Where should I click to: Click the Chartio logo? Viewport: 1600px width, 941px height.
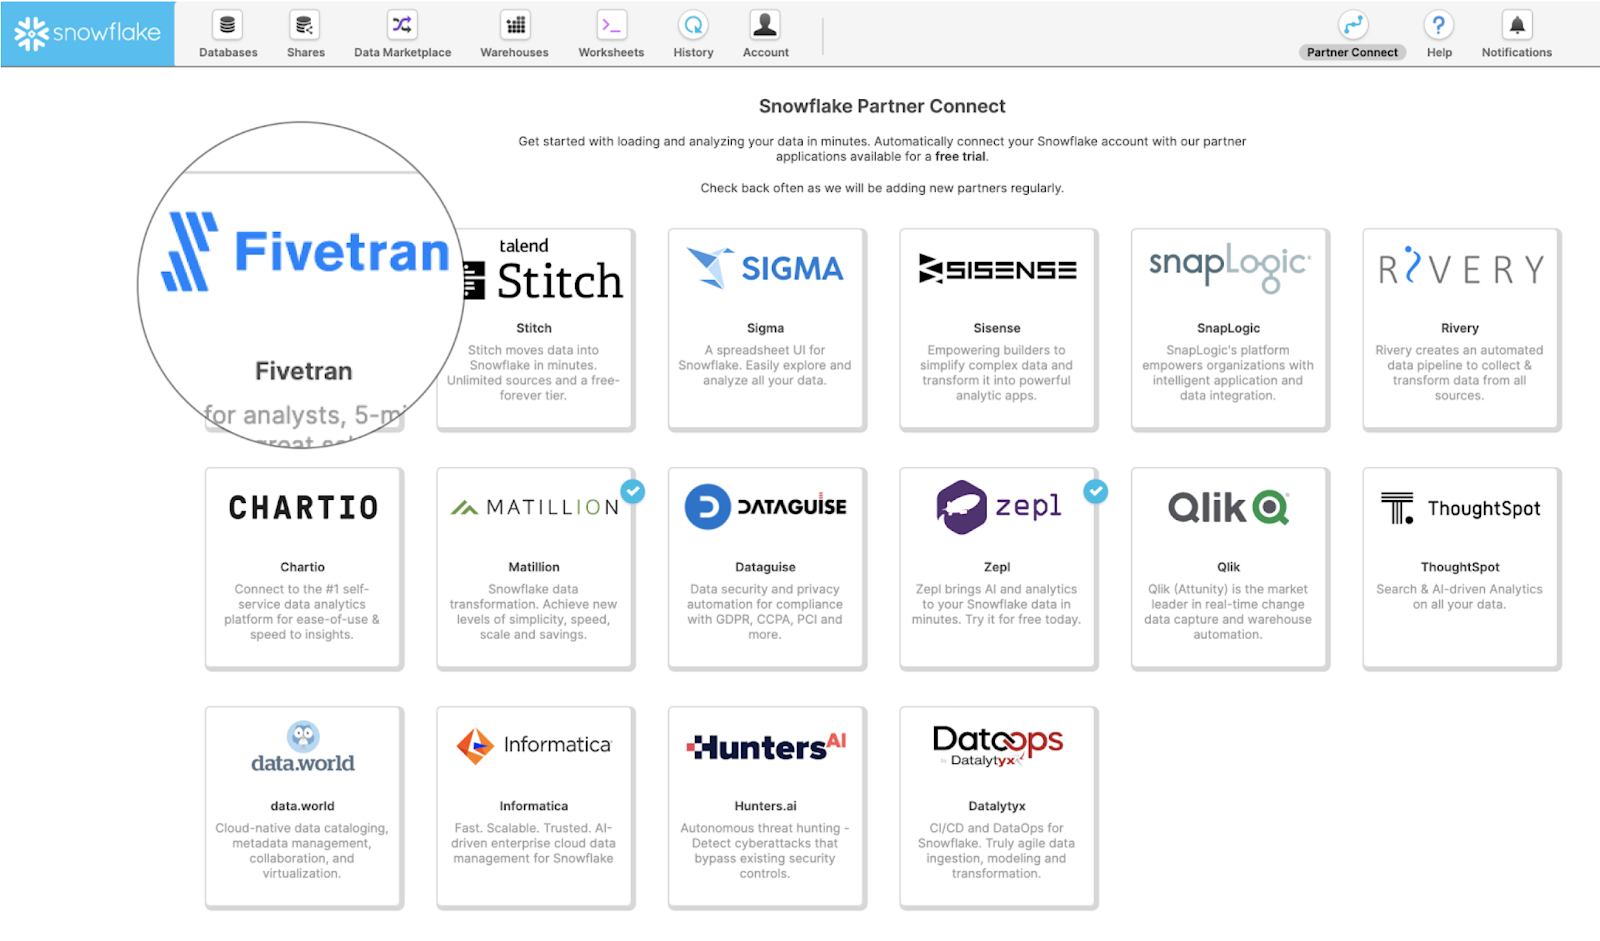pos(303,508)
